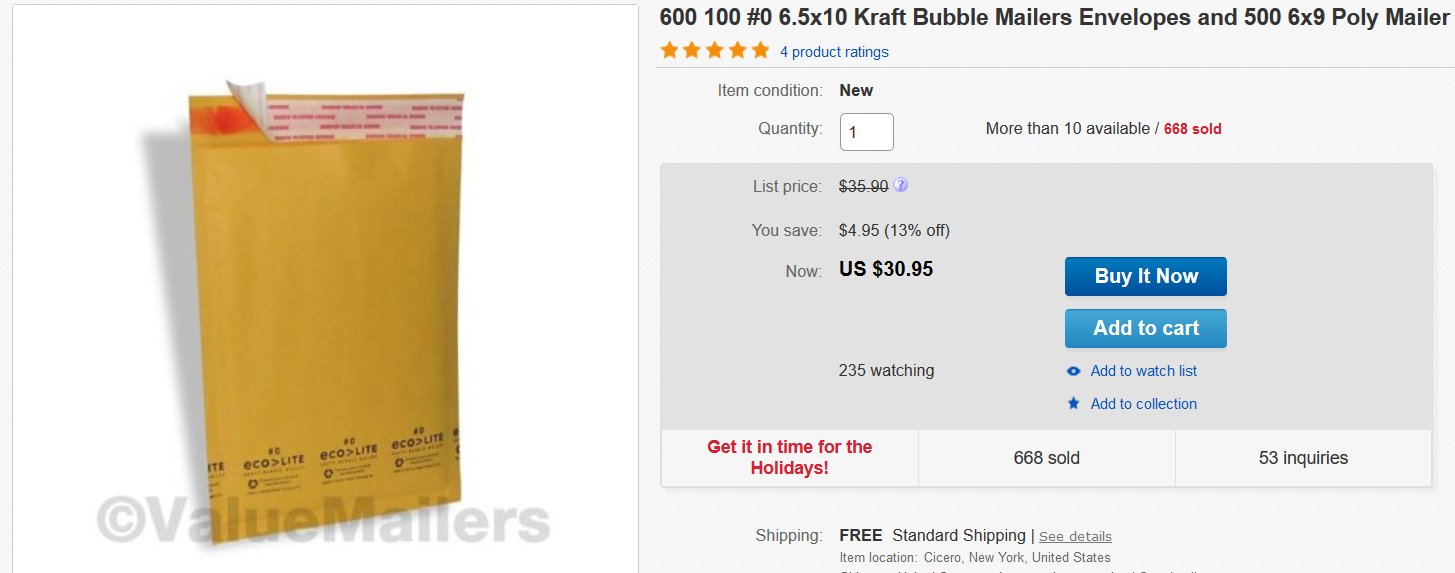
Task: Select the 53 inquiries cell
Action: (1303, 458)
